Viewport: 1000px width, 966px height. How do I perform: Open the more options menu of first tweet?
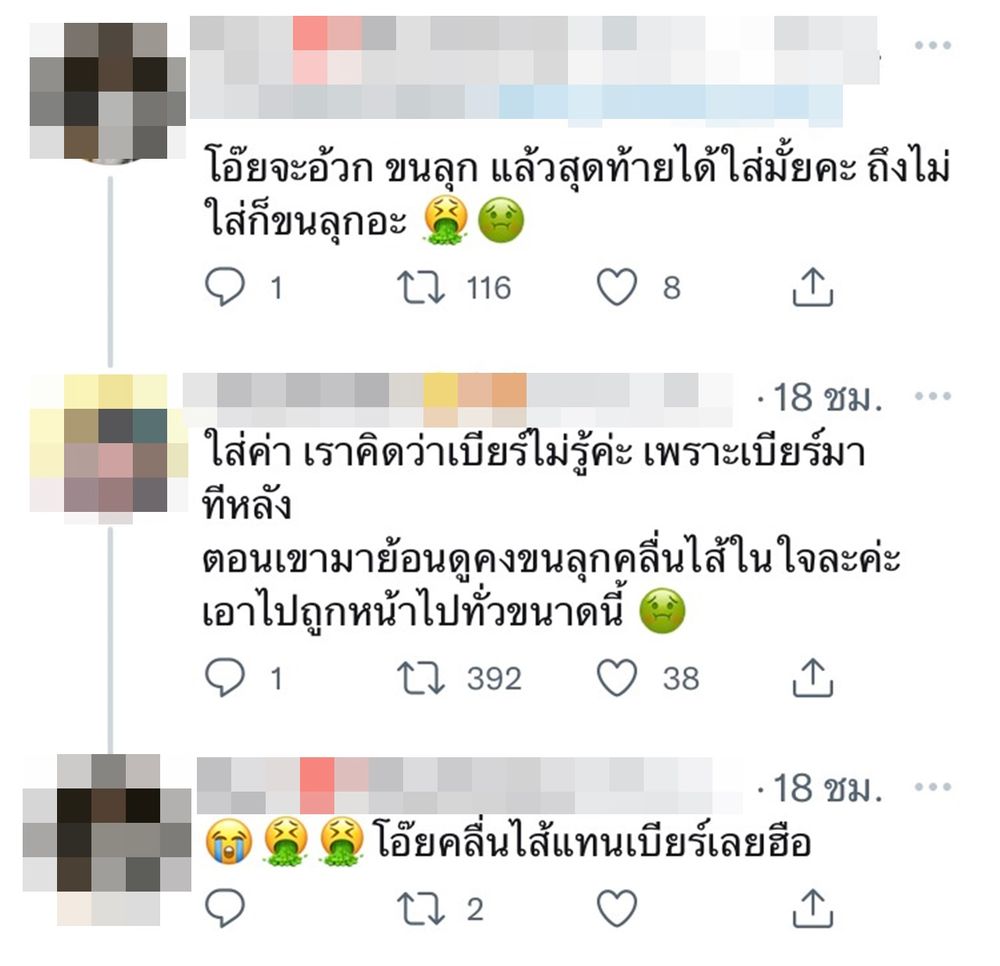pos(932,45)
